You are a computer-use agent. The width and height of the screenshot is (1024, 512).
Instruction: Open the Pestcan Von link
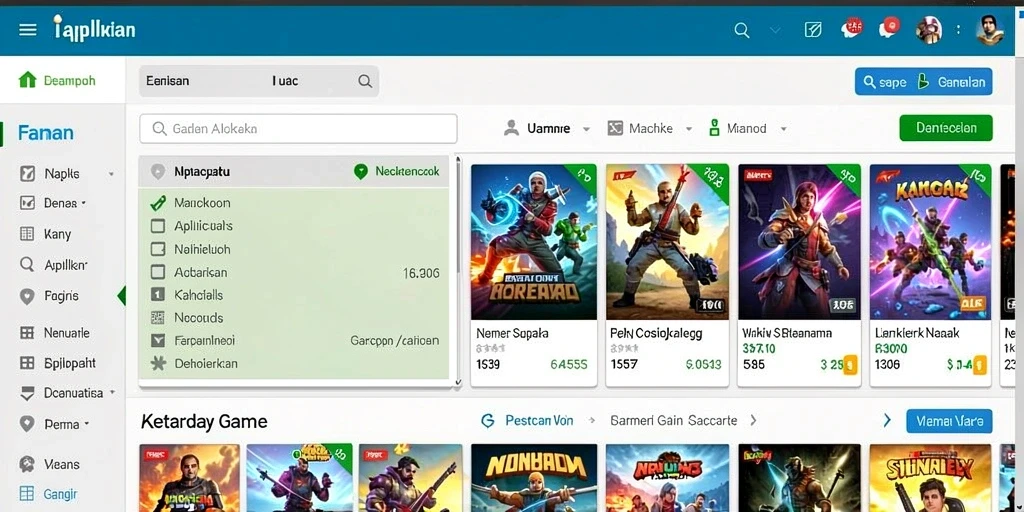pyautogui.click(x=539, y=421)
